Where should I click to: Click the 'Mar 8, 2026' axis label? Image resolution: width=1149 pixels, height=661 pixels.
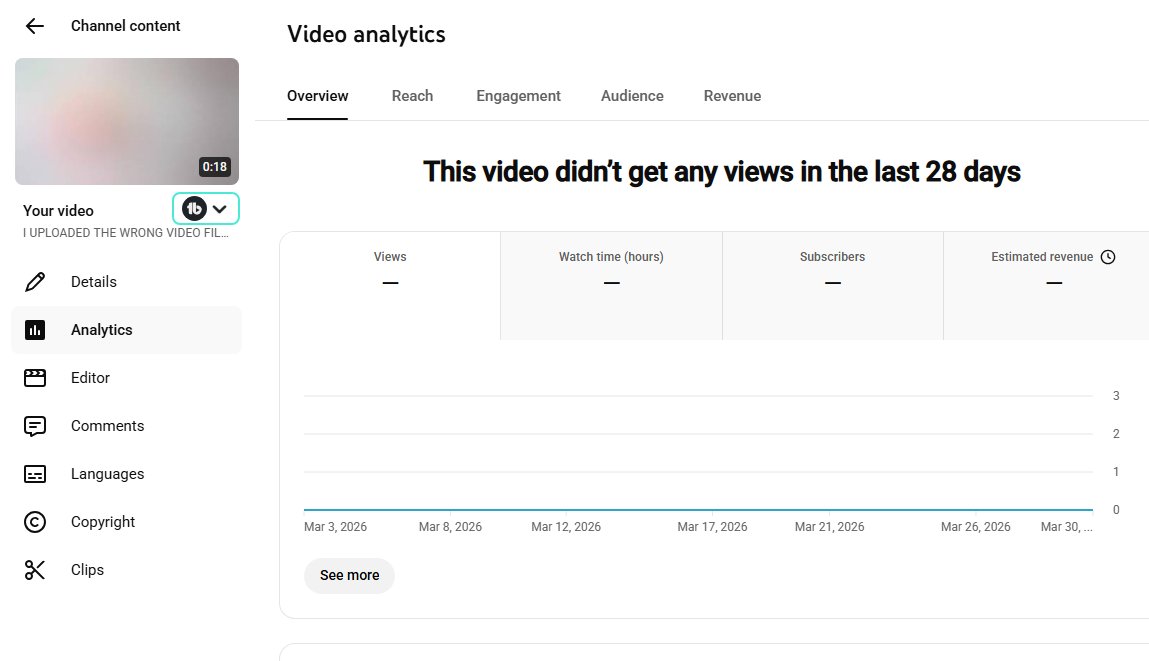[450, 527]
